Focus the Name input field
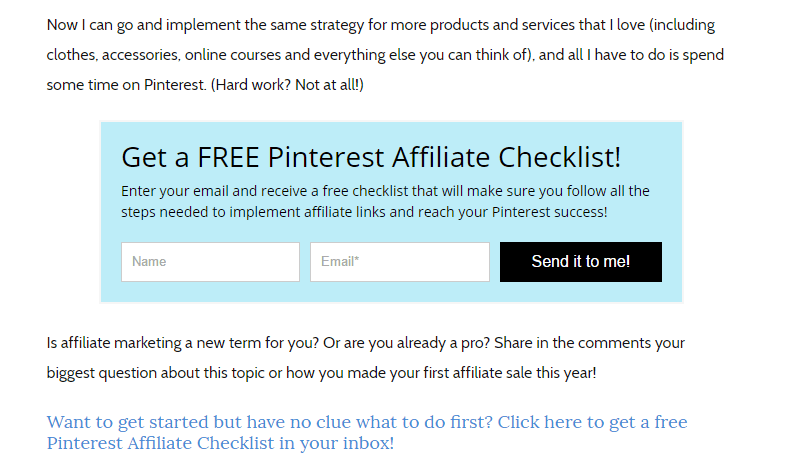 coord(210,262)
